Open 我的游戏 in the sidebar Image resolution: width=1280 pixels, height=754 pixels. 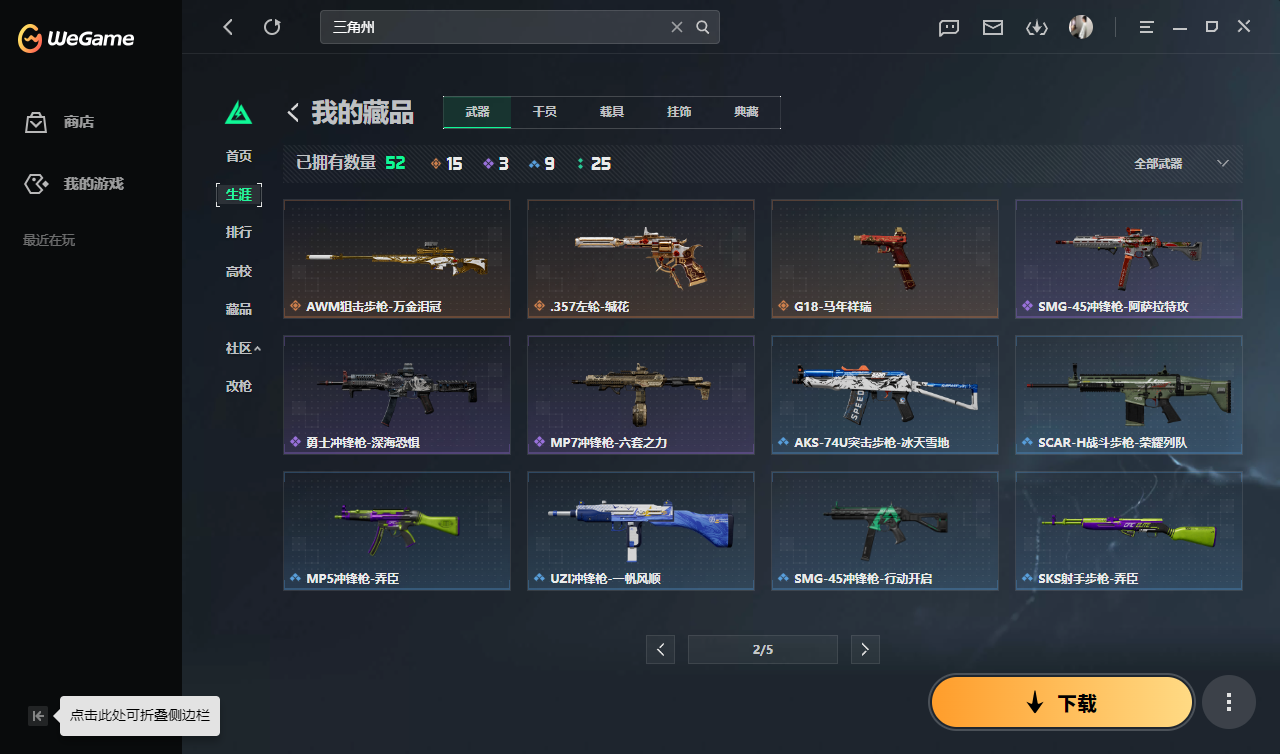click(93, 184)
